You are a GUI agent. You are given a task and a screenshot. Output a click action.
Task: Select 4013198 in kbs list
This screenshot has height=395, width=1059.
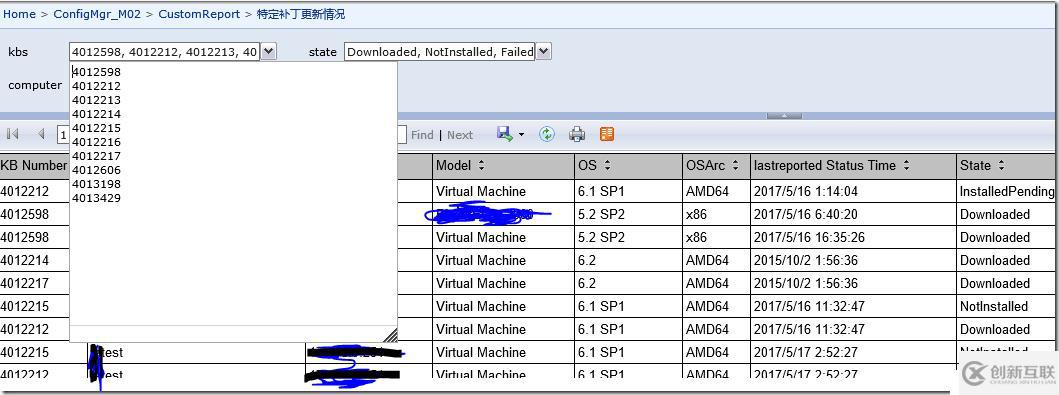pos(97,184)
